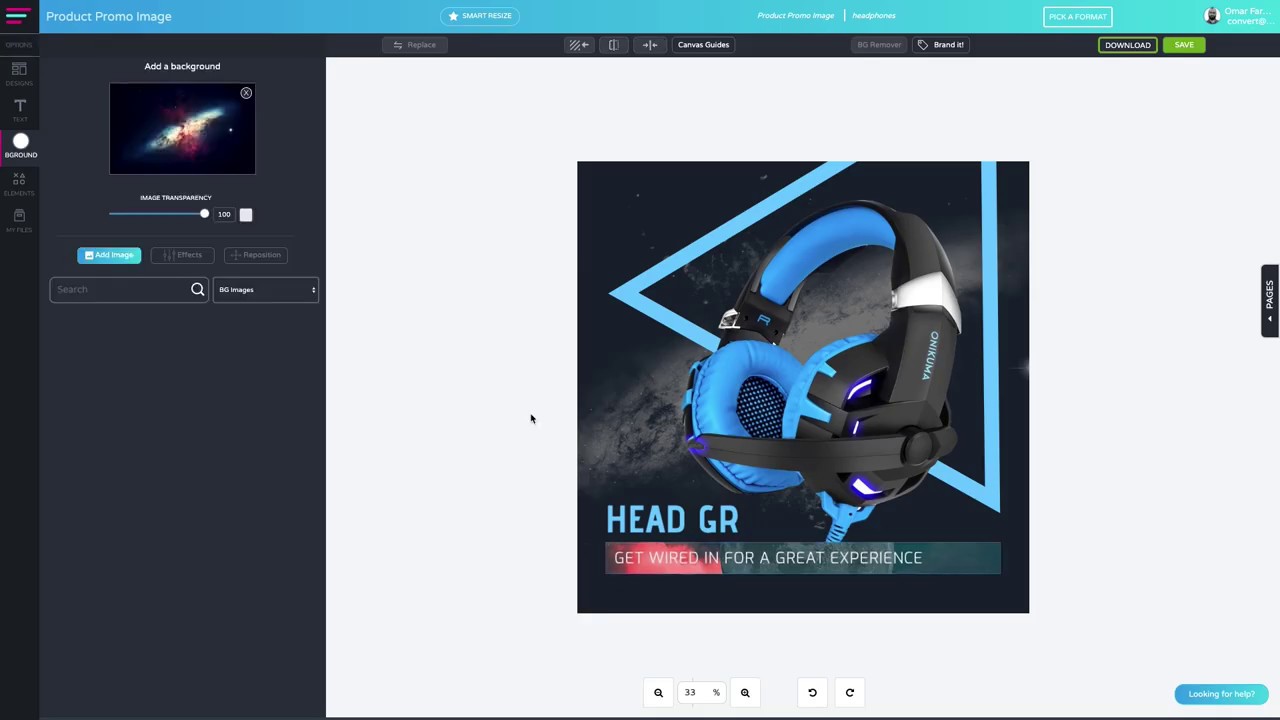
Task: Open the search icon in the background panel
Action: pyautogui.click(x=197, y=289)
